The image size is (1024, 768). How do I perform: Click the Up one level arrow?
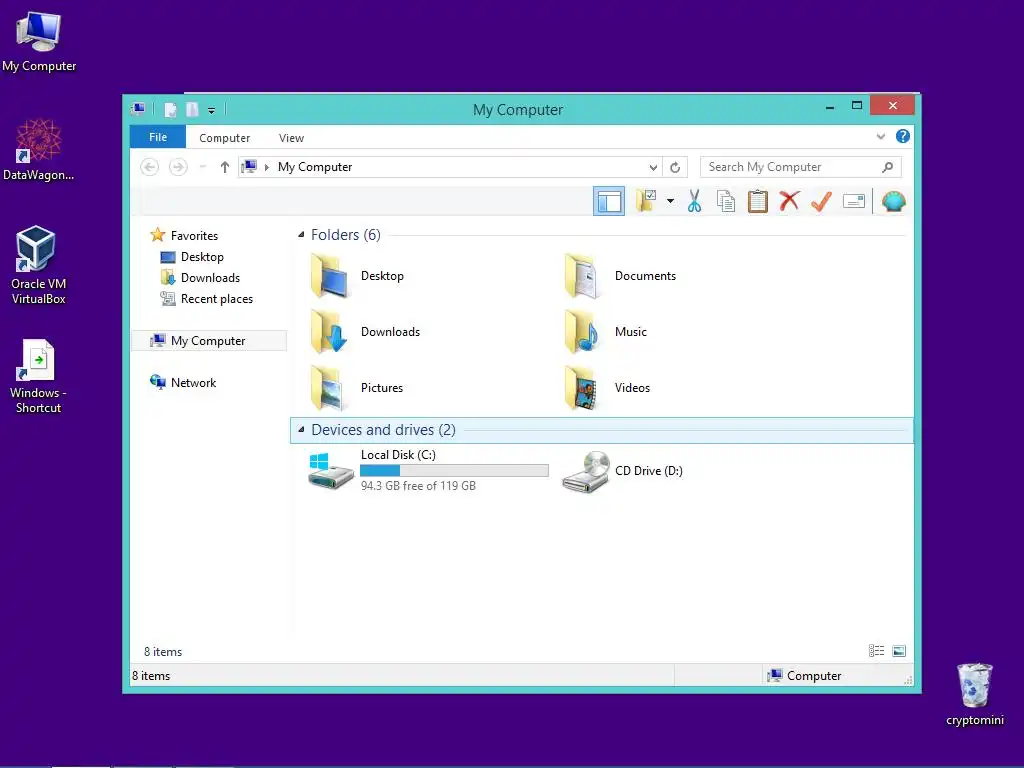[225, 167]
